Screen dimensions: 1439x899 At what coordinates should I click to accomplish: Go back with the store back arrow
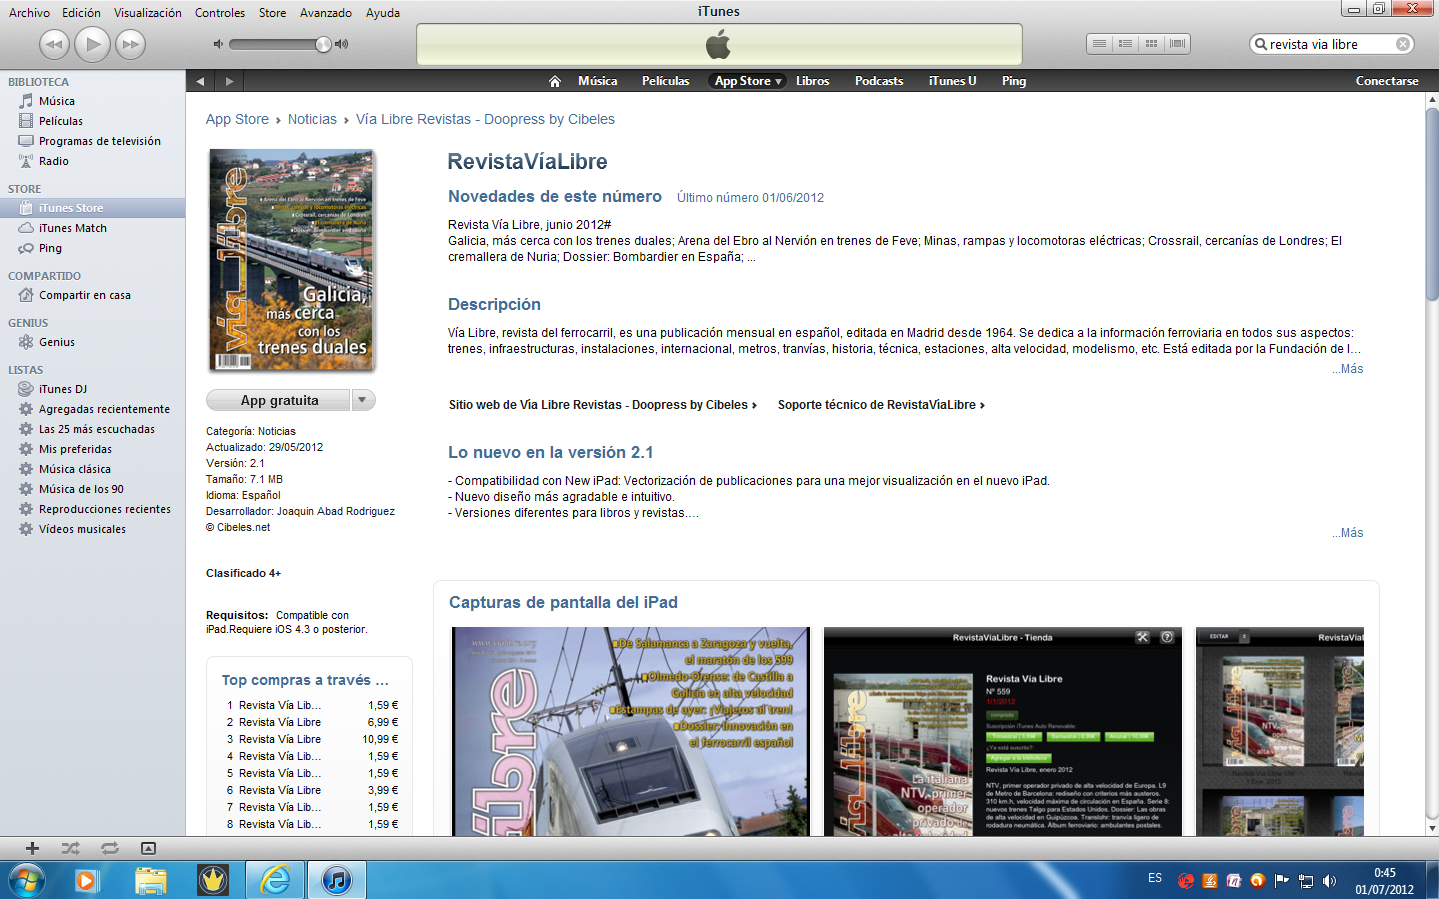200,81
